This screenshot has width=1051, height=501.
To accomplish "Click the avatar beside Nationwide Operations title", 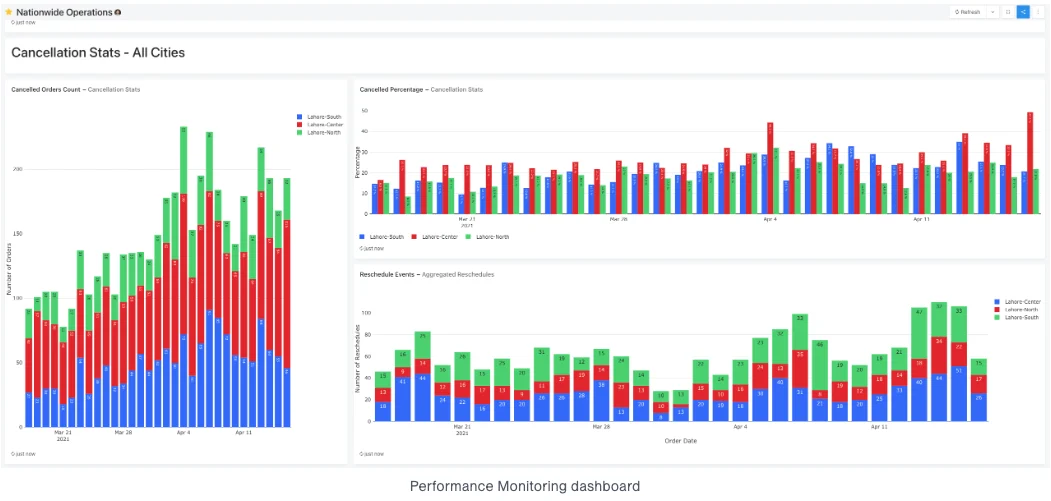I will 117,12.
